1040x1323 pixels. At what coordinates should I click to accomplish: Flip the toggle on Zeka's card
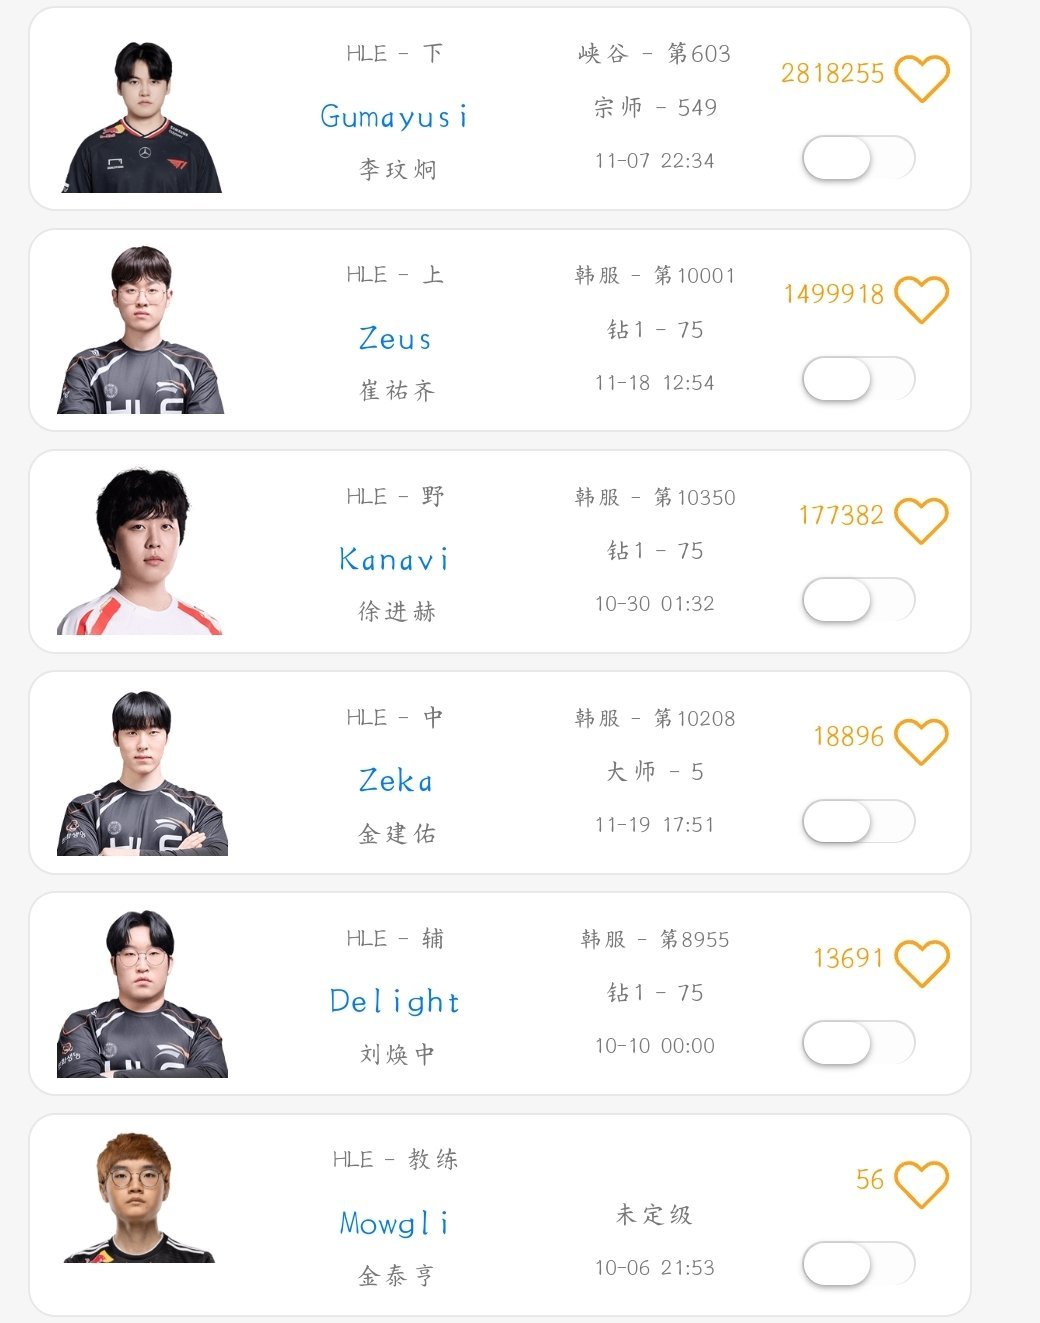tap(858, 821)
